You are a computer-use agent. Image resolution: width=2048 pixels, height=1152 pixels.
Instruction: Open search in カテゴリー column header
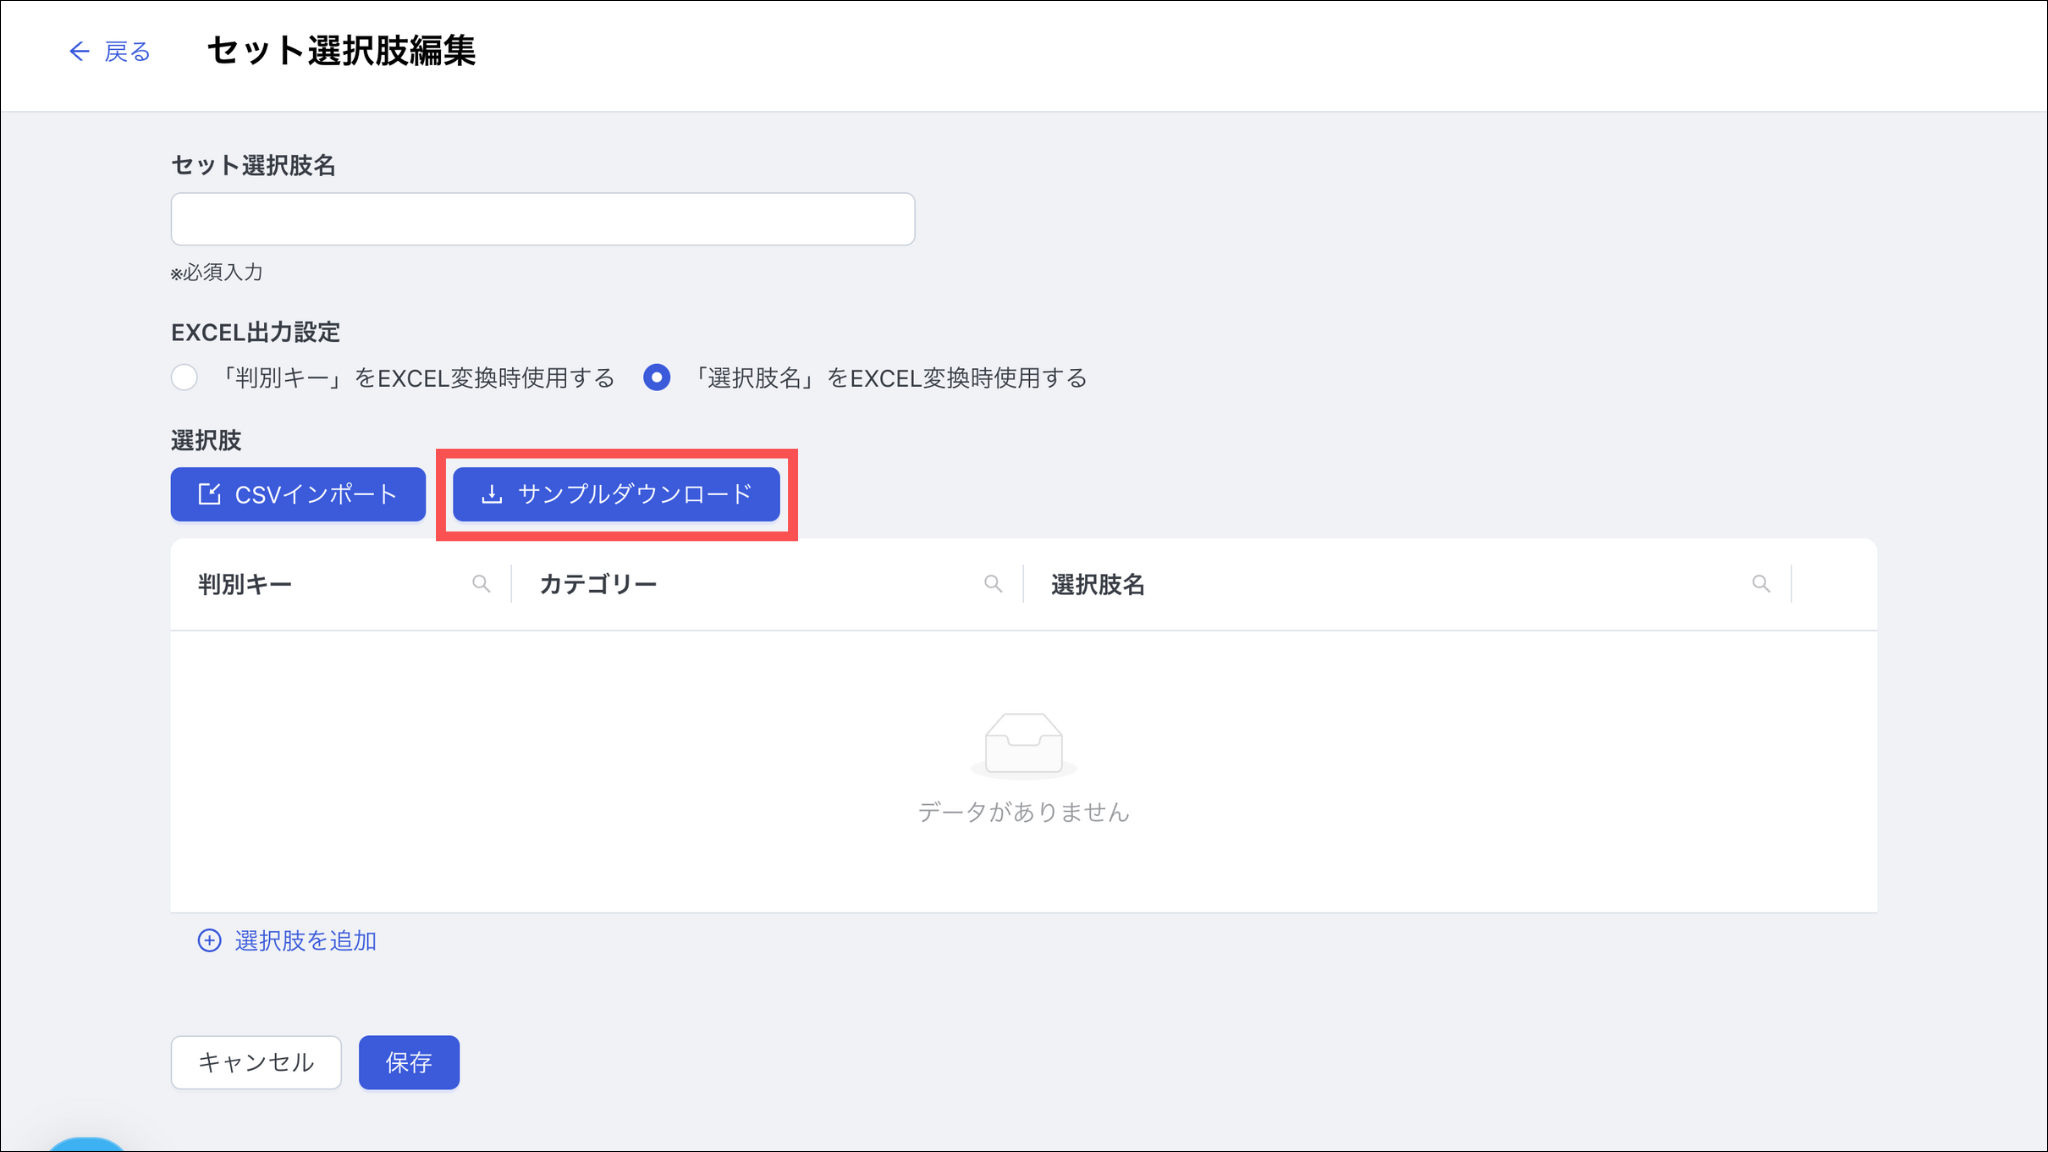click(993, 584)
